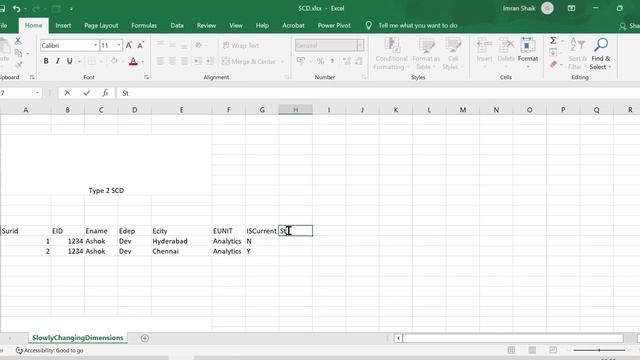Expand the Name Box dropdown
640x360 pixels.
click(x=37, y=93)
